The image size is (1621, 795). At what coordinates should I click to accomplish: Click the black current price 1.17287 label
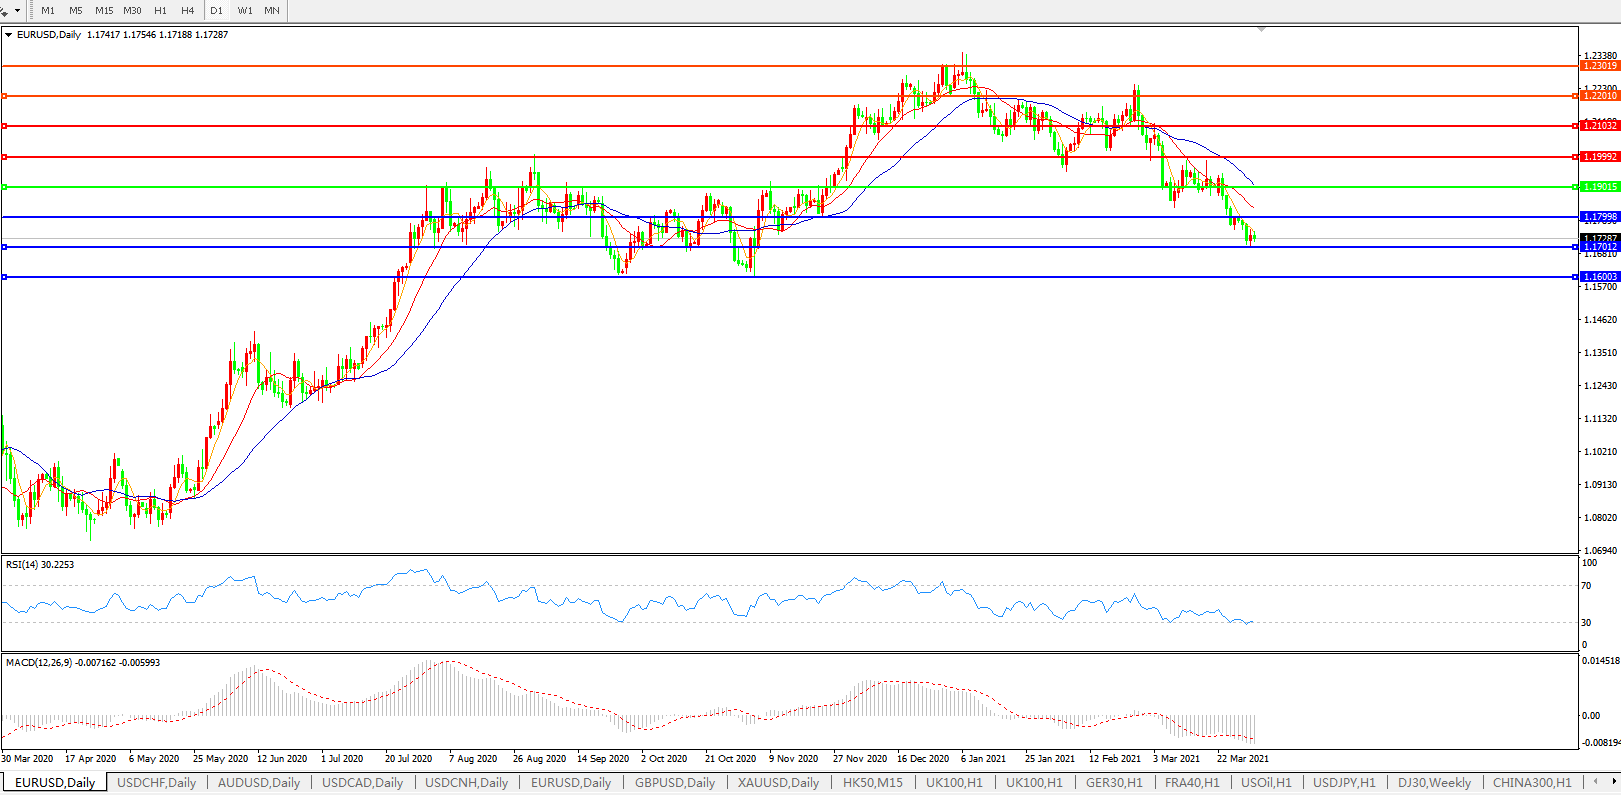click(1599, 238)
